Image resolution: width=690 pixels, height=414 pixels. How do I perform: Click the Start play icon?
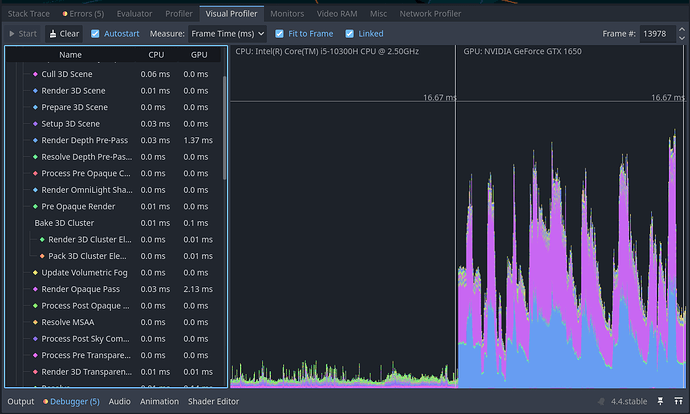click(12, 33)
